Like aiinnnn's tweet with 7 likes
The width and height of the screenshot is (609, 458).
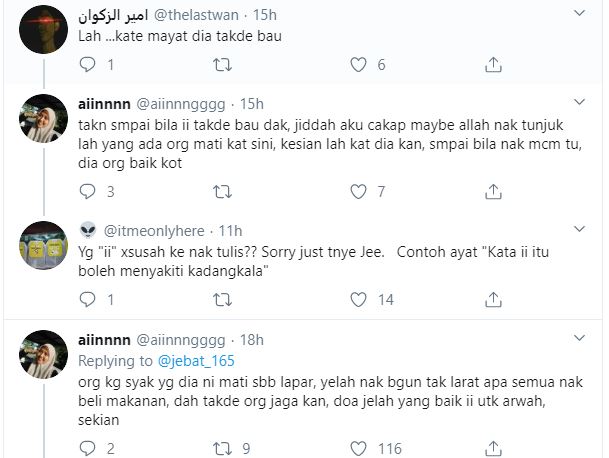pyautogui.click(x=358, y=191)
